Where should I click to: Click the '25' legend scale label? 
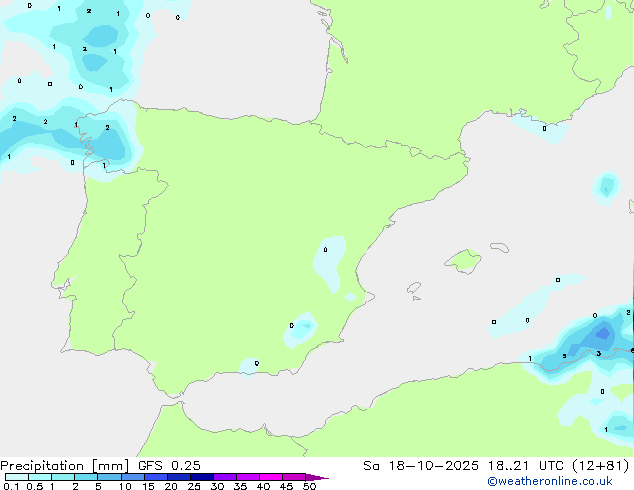pyautogui.click(x=194, y=486)
